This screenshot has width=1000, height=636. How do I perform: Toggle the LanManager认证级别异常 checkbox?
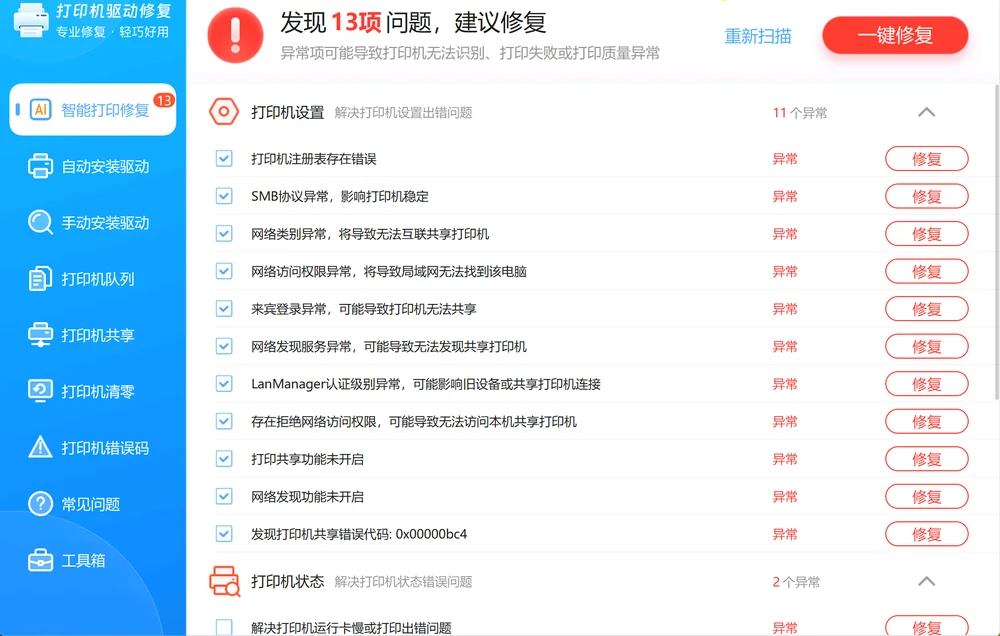tap(224, 383)
